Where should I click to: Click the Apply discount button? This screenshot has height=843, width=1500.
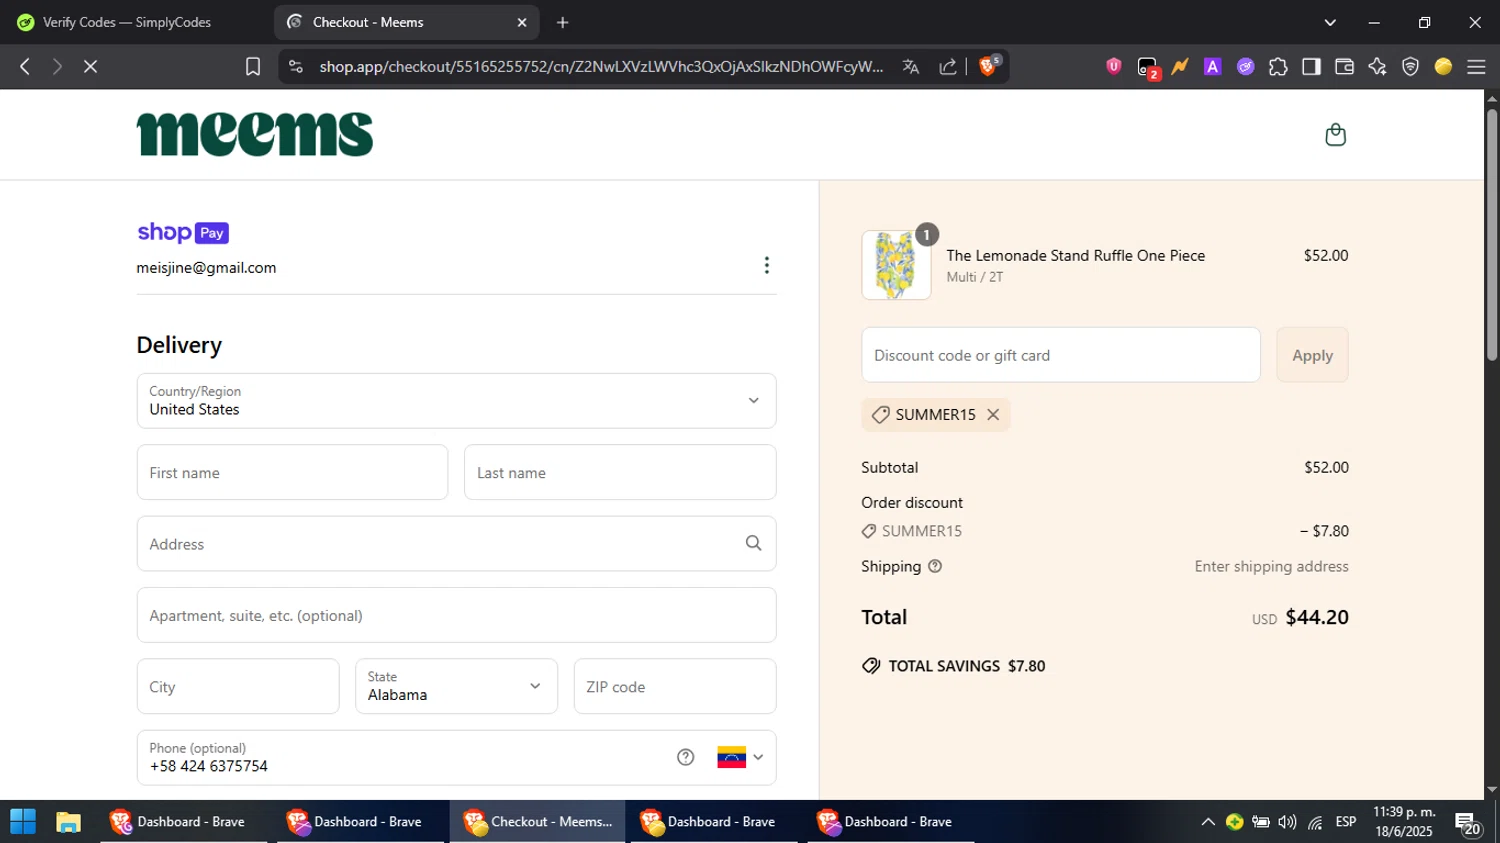tap(1312, 355)
